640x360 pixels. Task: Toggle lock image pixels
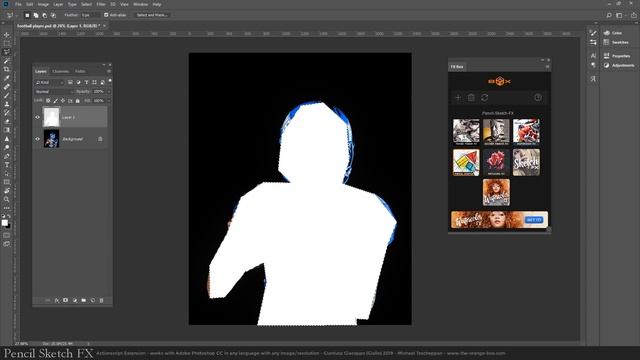point(56,100)
